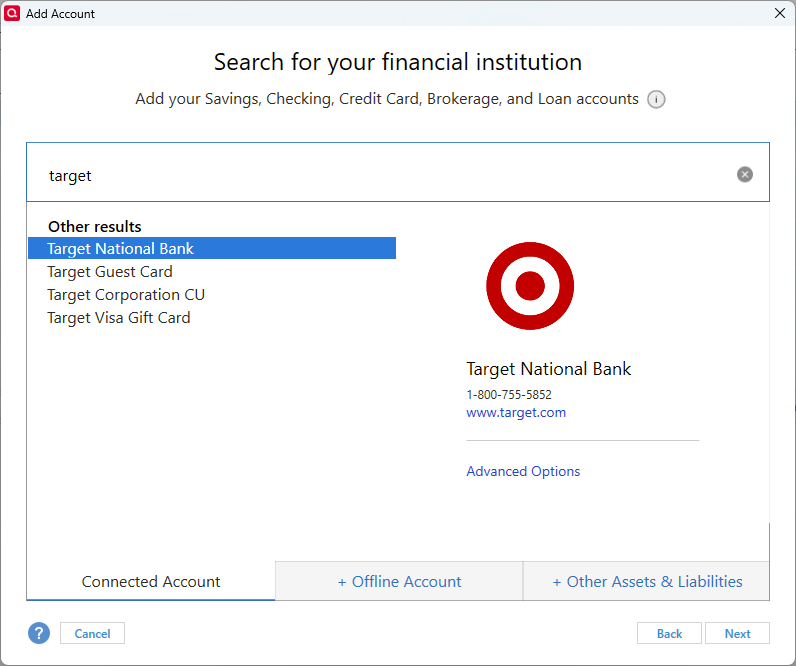Go Back to the previous step

[x=669, y=634]
